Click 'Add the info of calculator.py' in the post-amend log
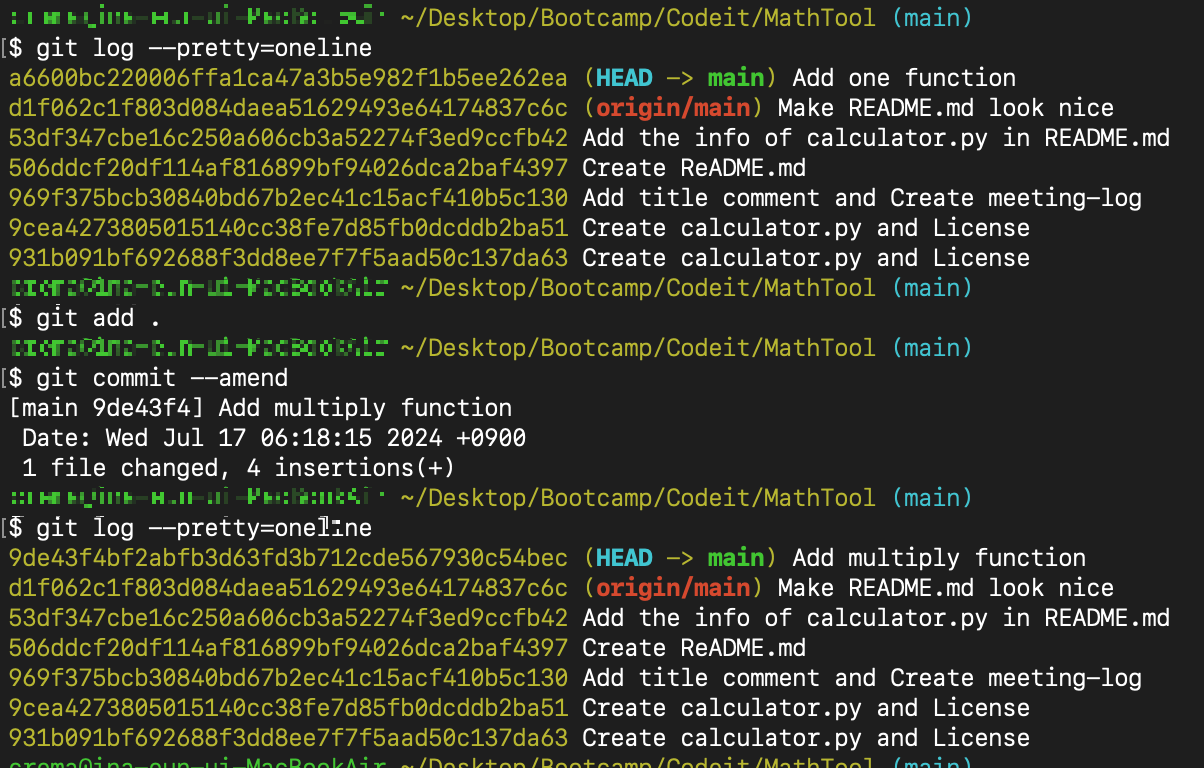The width and height of the screenshot is (1204, 768). click(785, 618)
